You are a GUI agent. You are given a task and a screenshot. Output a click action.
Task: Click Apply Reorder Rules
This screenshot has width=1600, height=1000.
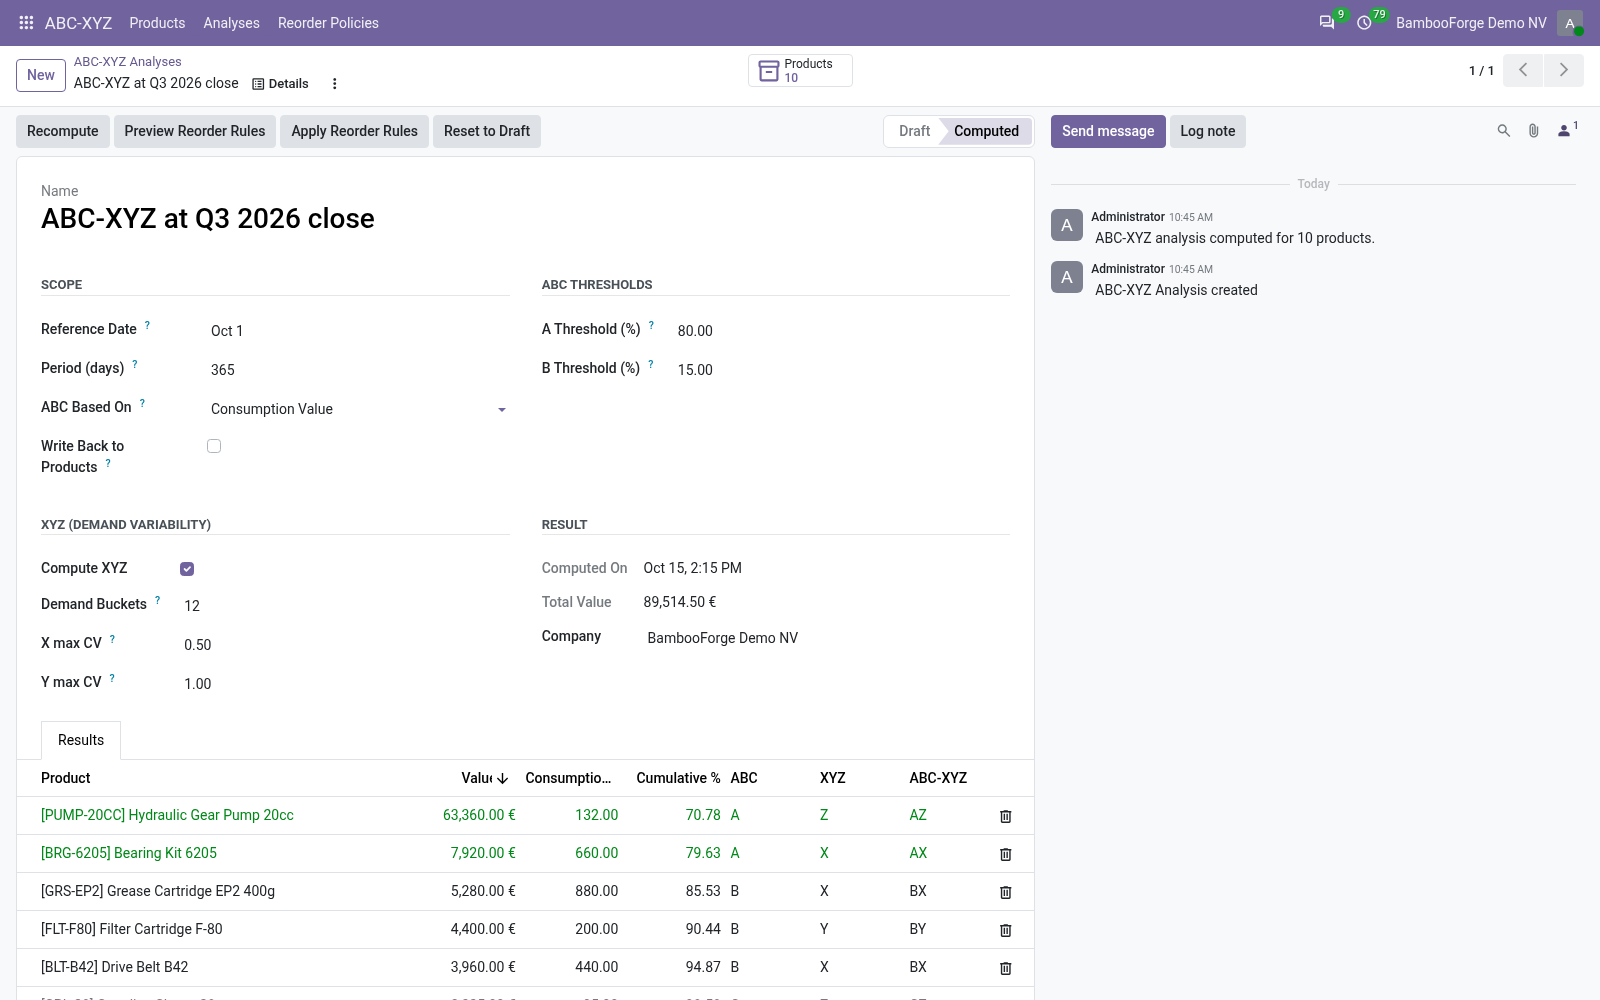coord(355,131)
